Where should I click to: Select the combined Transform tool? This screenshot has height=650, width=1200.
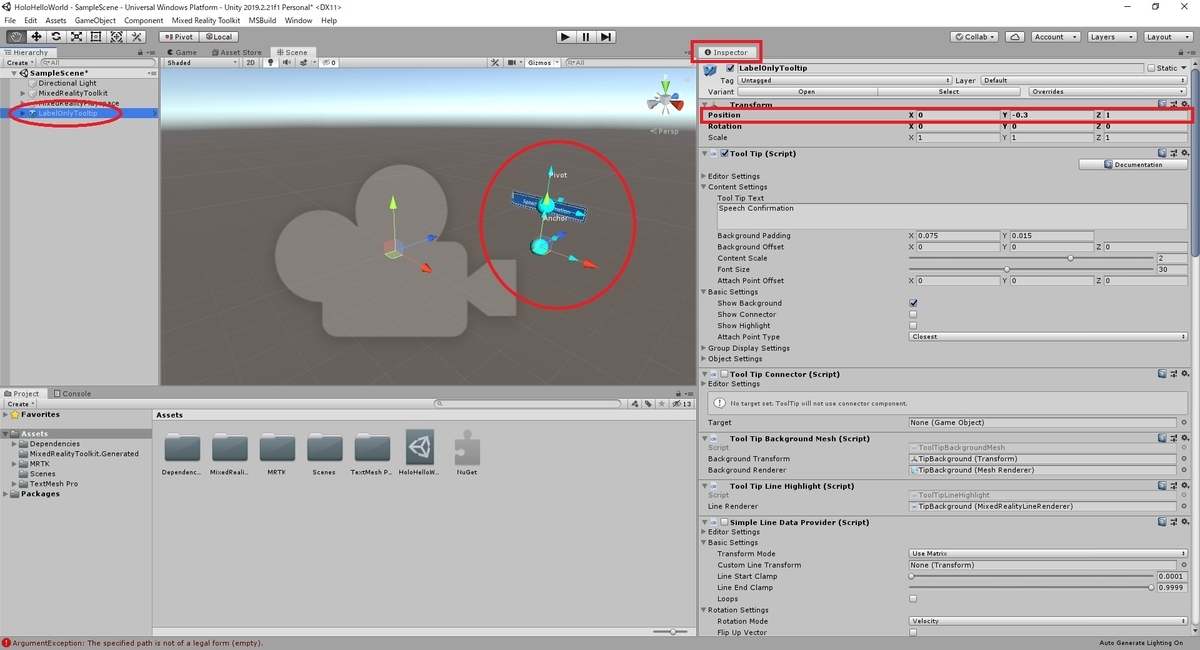116,36
